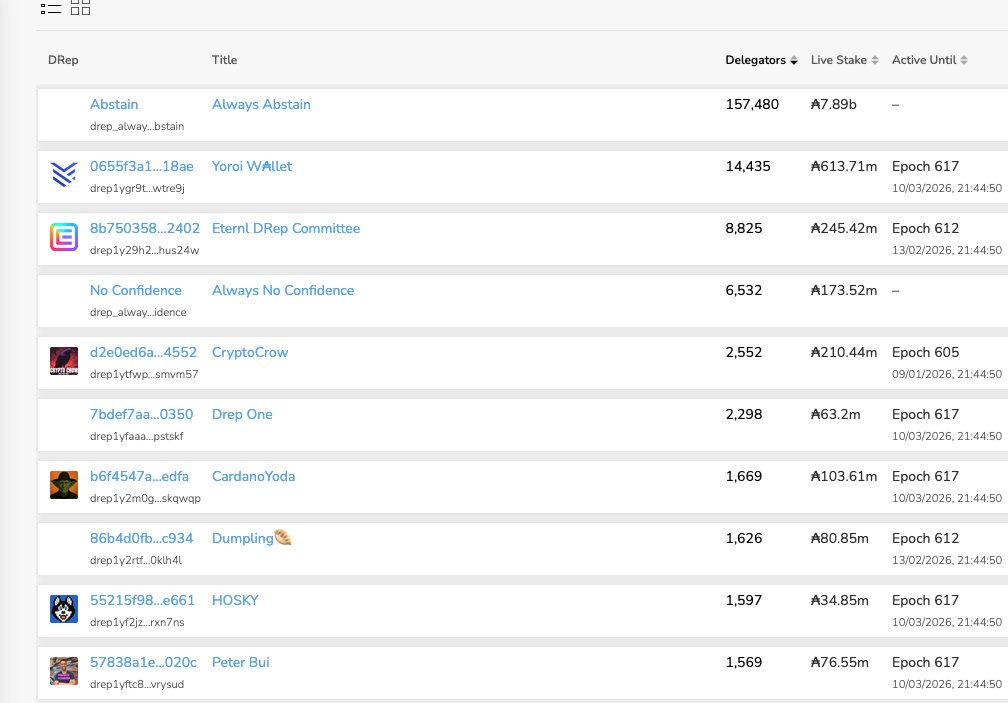Open DRep d2e0ed6a...4552 link

tap(143, 352)
